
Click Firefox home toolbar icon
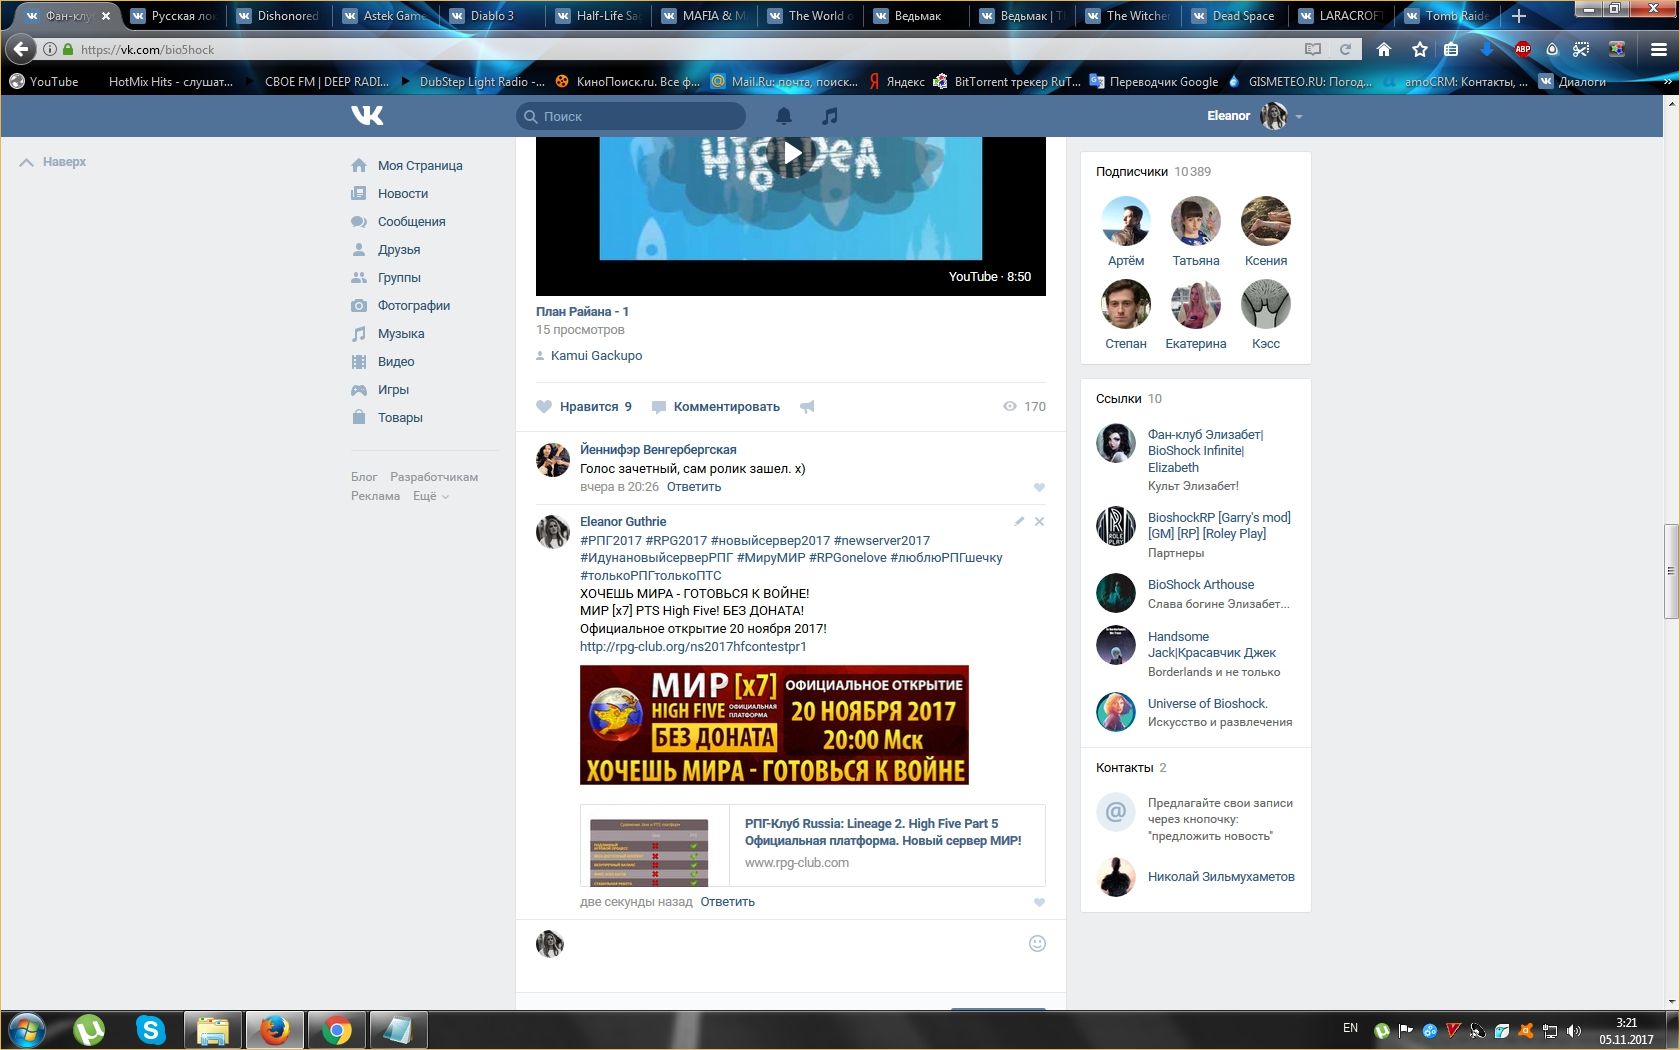1383,49
